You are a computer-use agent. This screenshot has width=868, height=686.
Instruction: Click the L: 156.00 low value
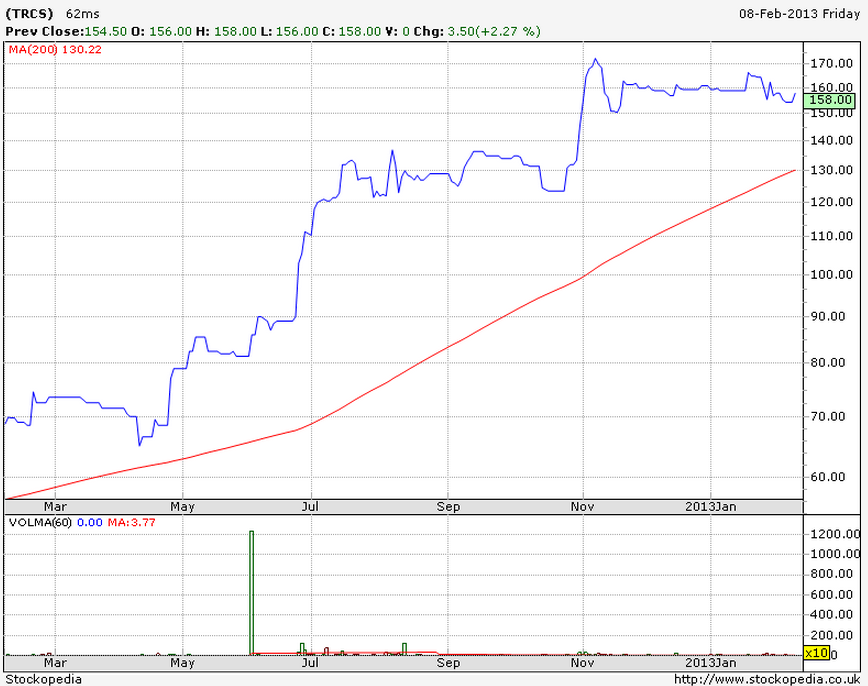[290, 32]
